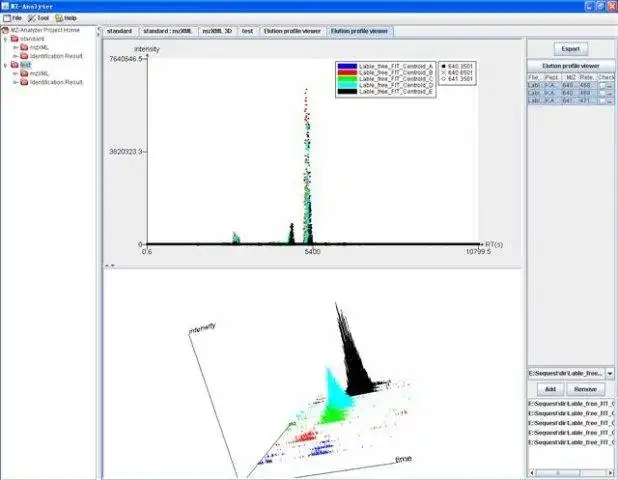The width and height of the screenshot is (618, 480).
Task: Toggle Check box in the second table row
Action: (602, 93)
